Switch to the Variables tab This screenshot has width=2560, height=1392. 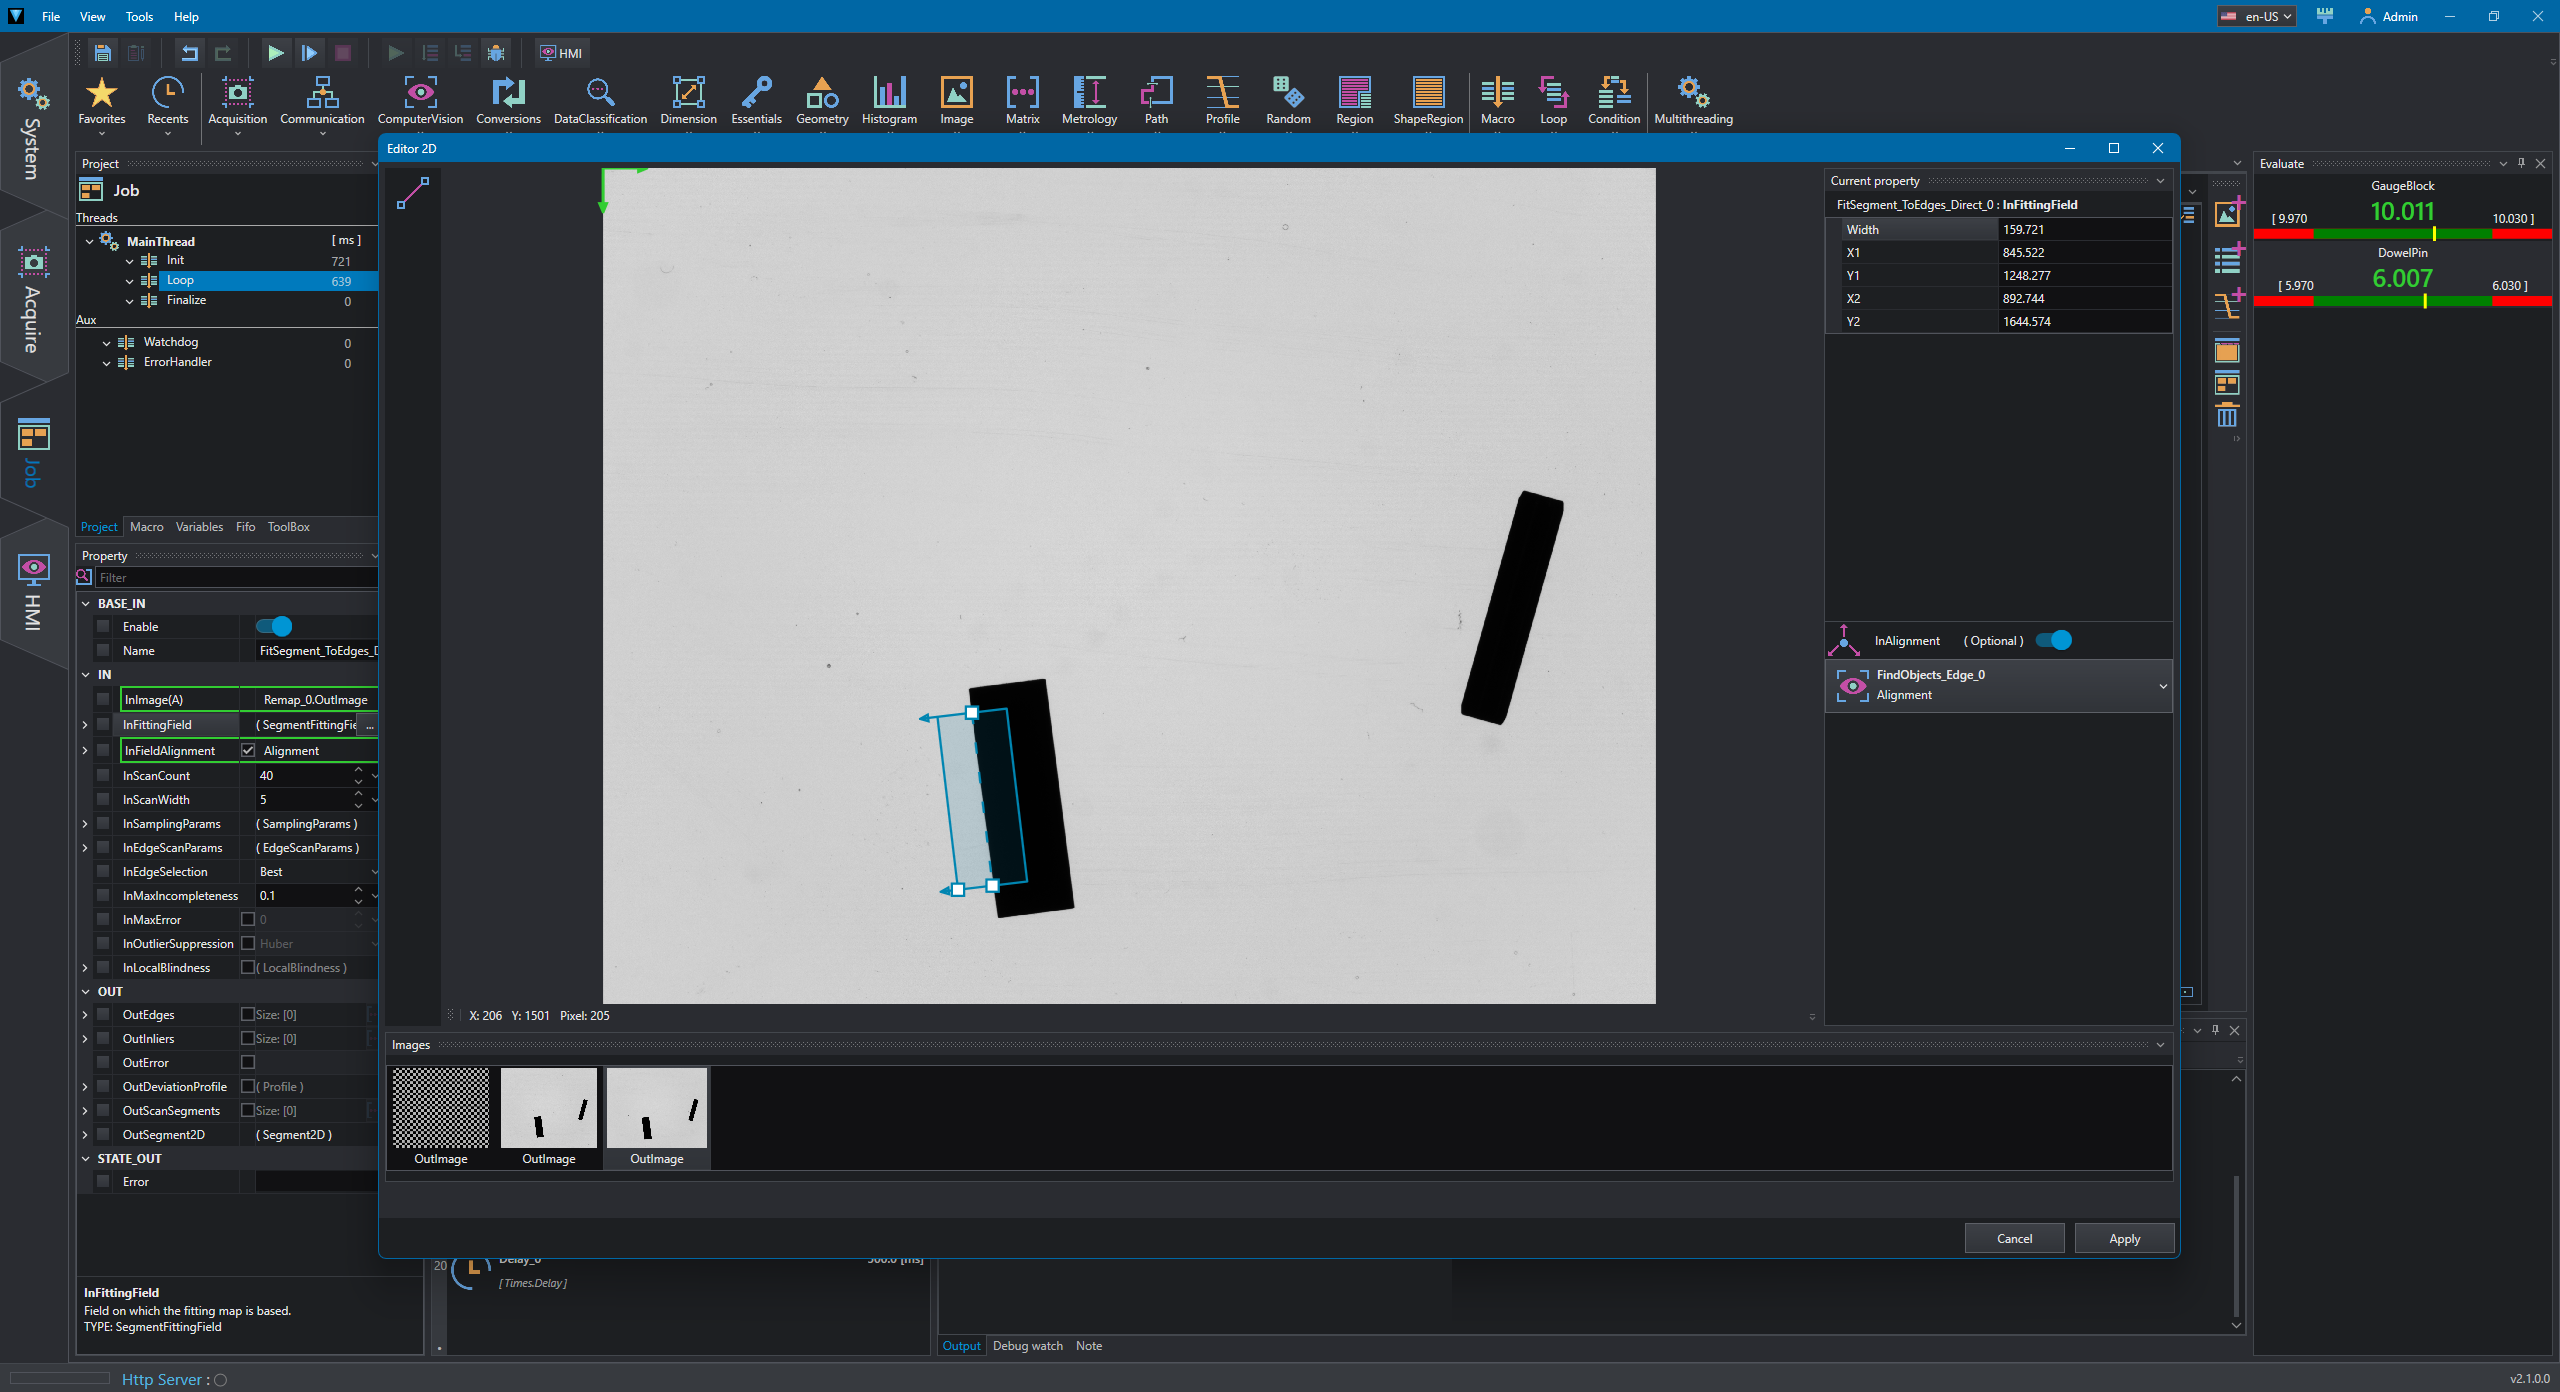click(199, 527)
